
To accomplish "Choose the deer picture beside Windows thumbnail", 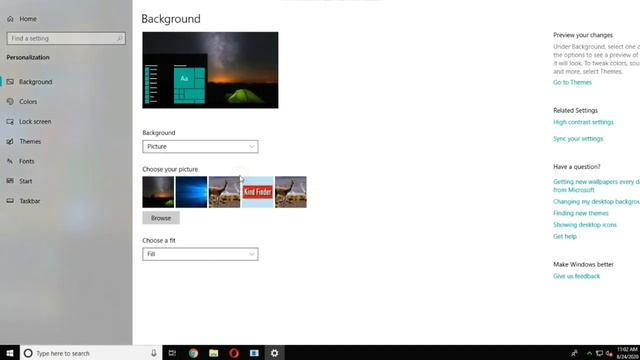I will click(x=224, y=192).
